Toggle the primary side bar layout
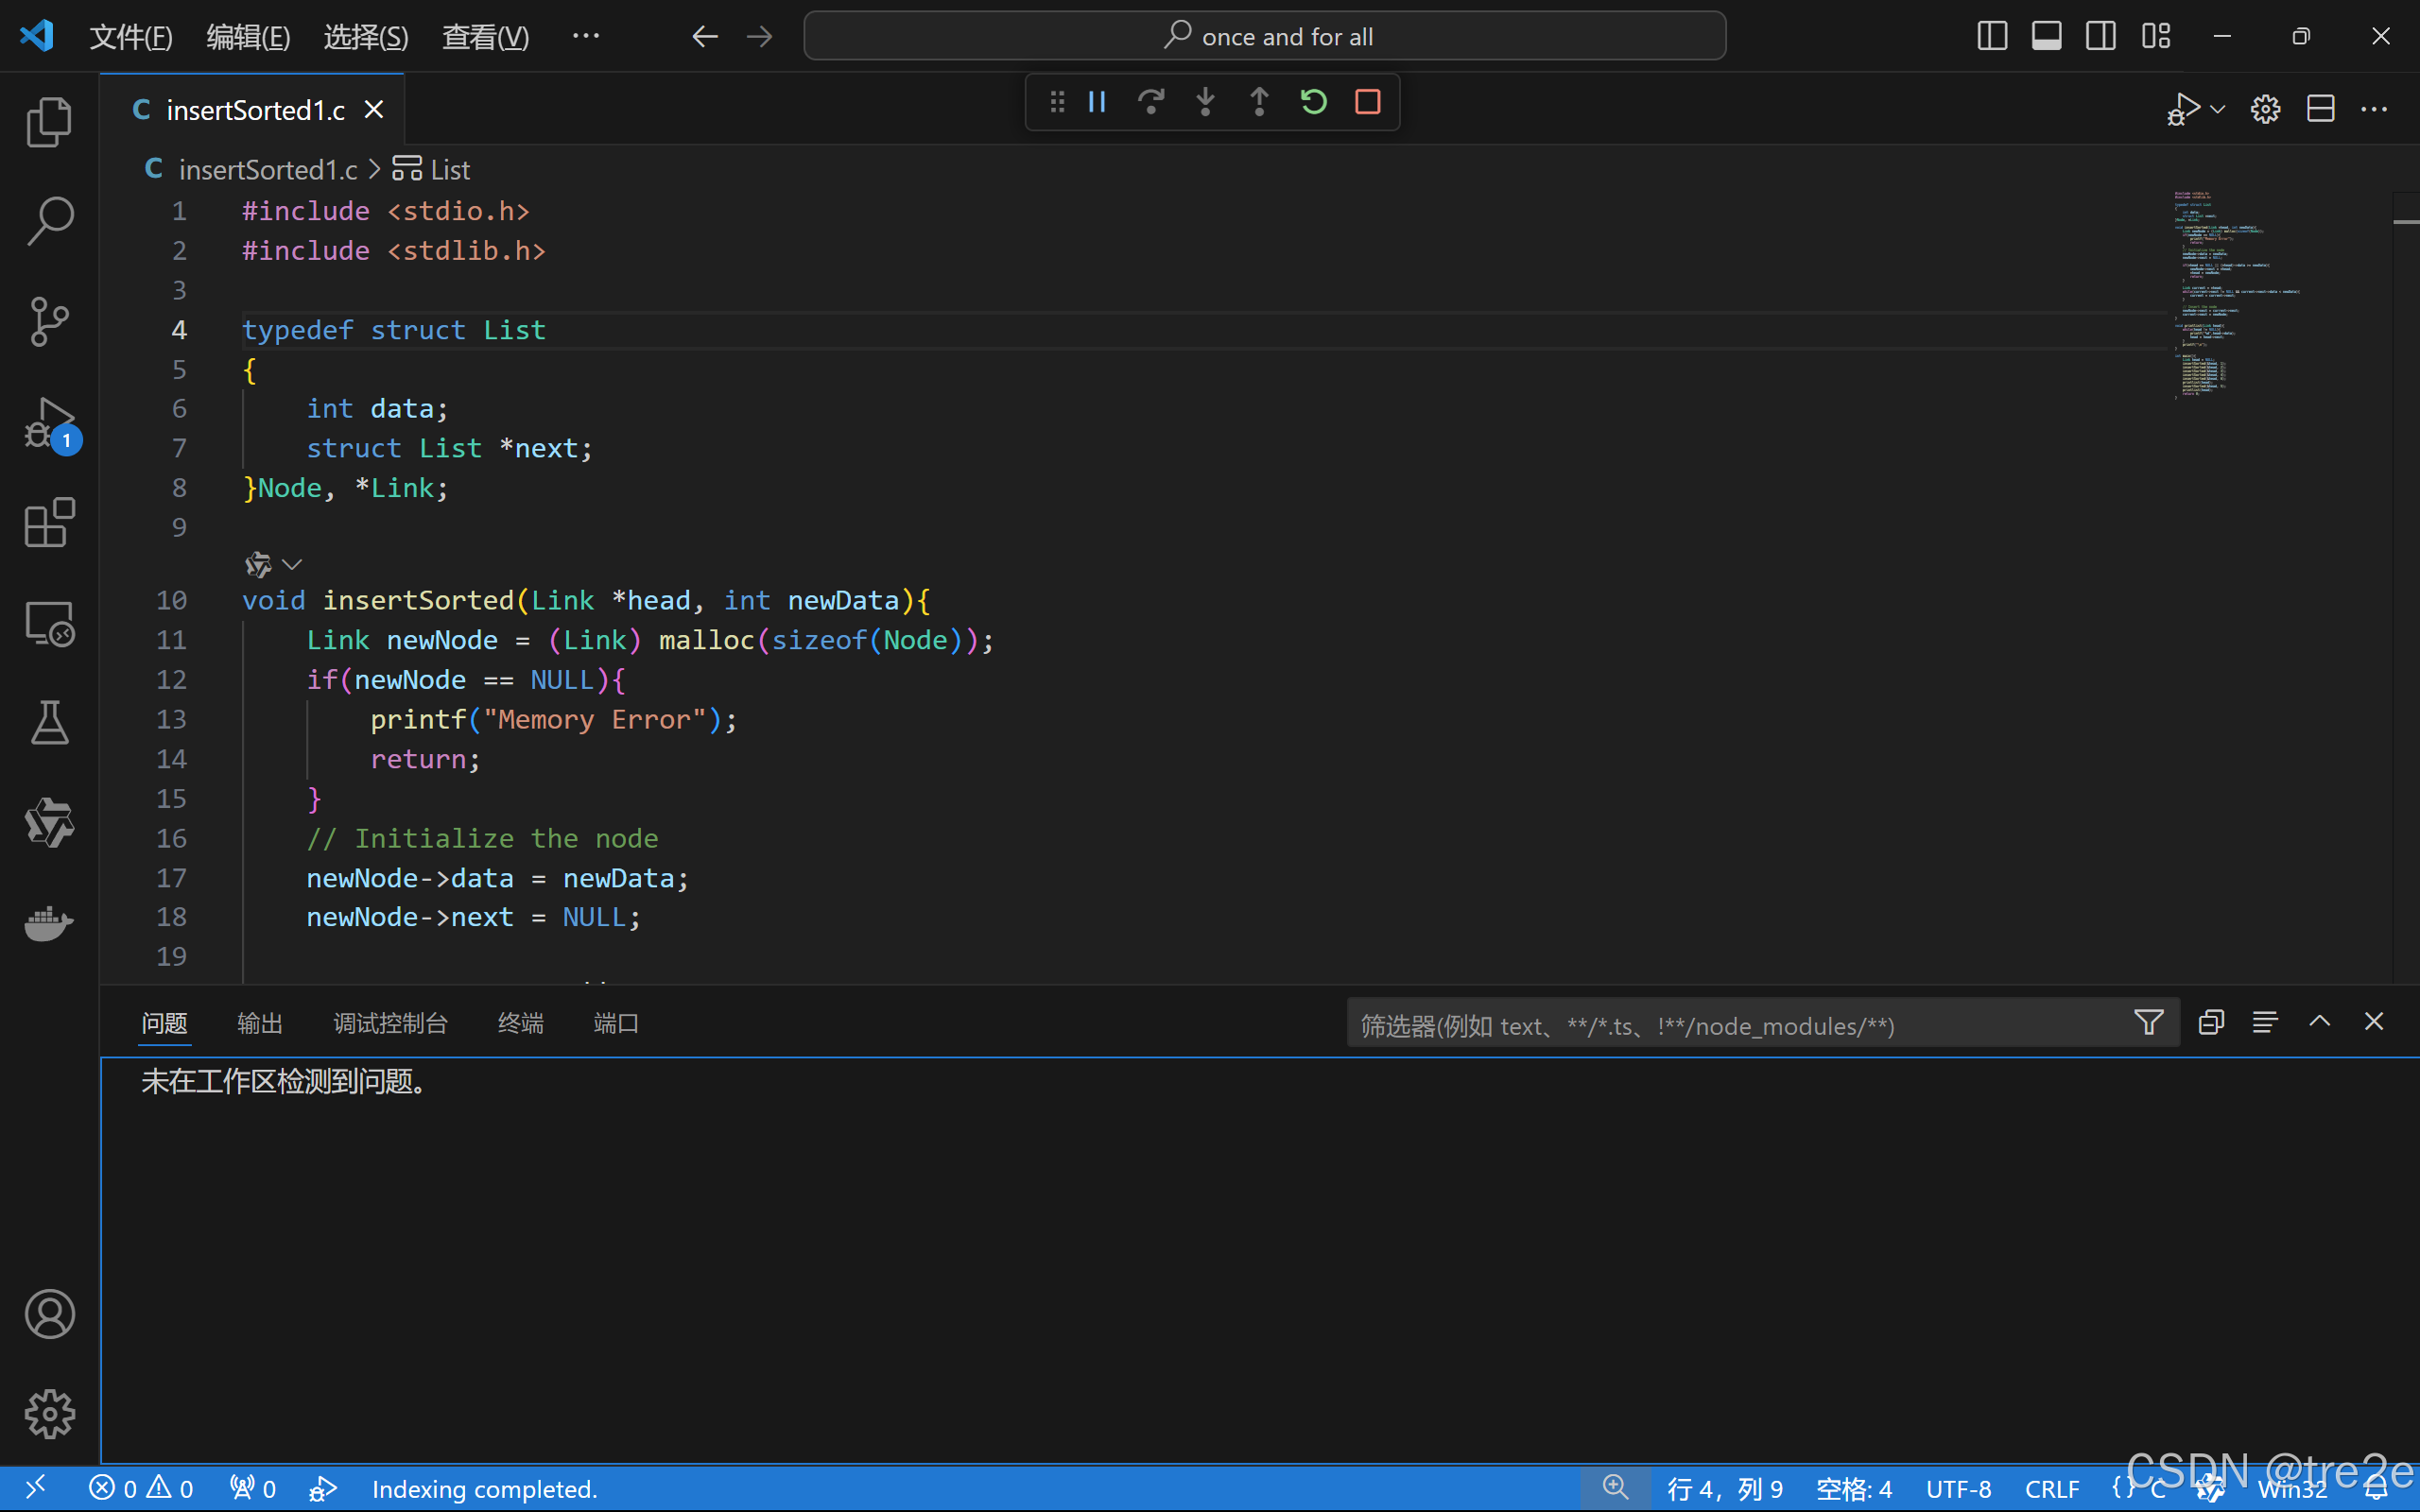2420x1512 pixels. pyautogui.click(x=1992, y=37)
